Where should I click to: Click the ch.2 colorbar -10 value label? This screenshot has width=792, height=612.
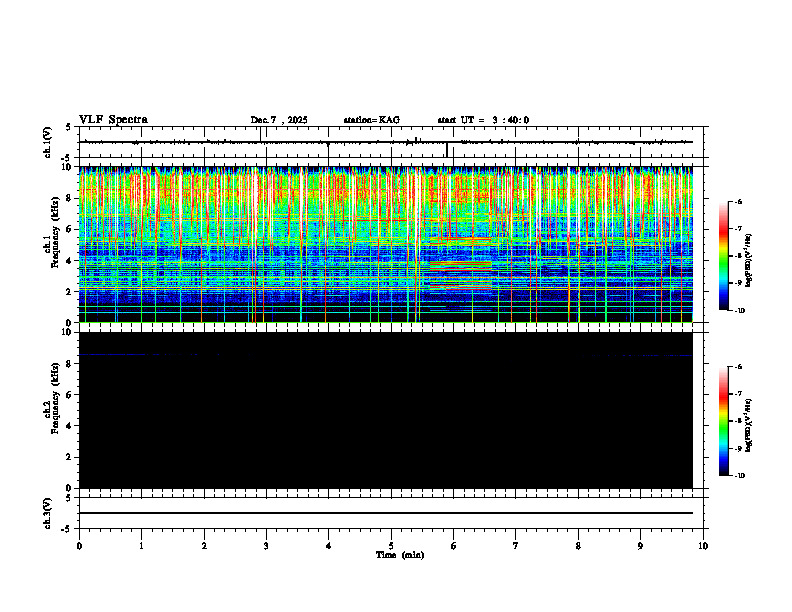pyautogui.click(x=739, y=476)
